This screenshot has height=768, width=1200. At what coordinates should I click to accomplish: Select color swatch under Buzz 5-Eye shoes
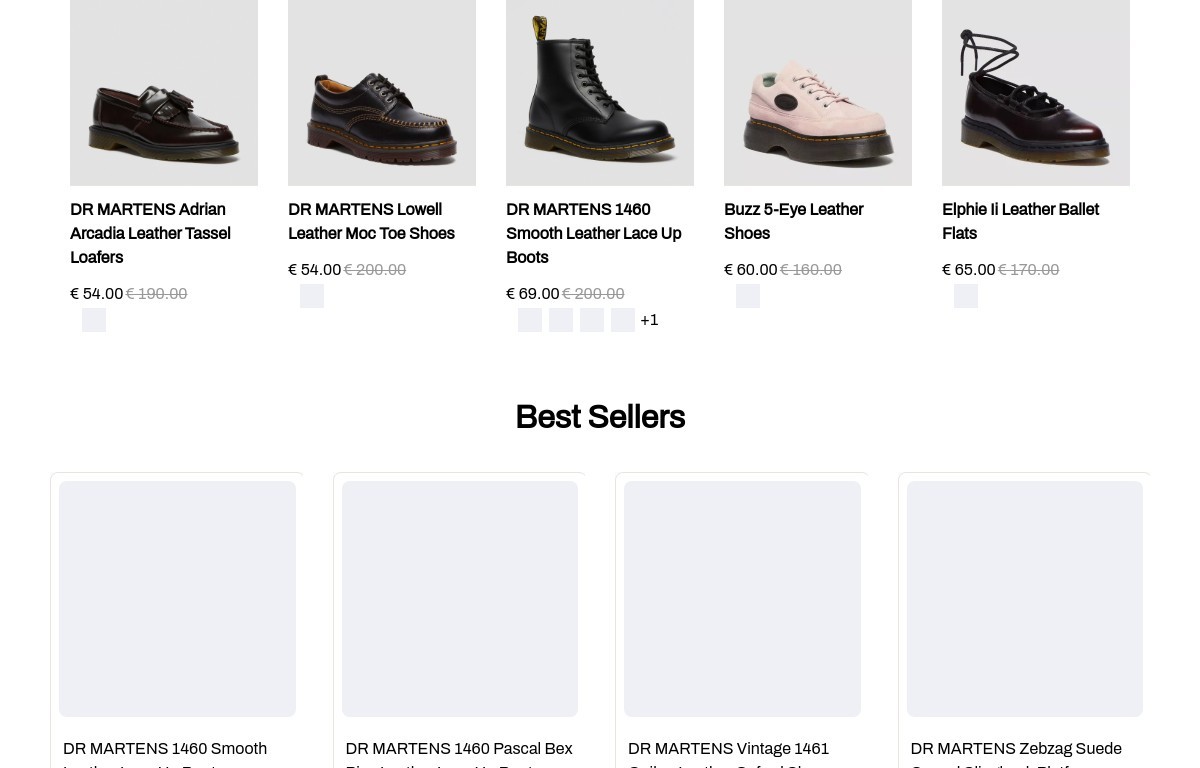coord(748,296)
